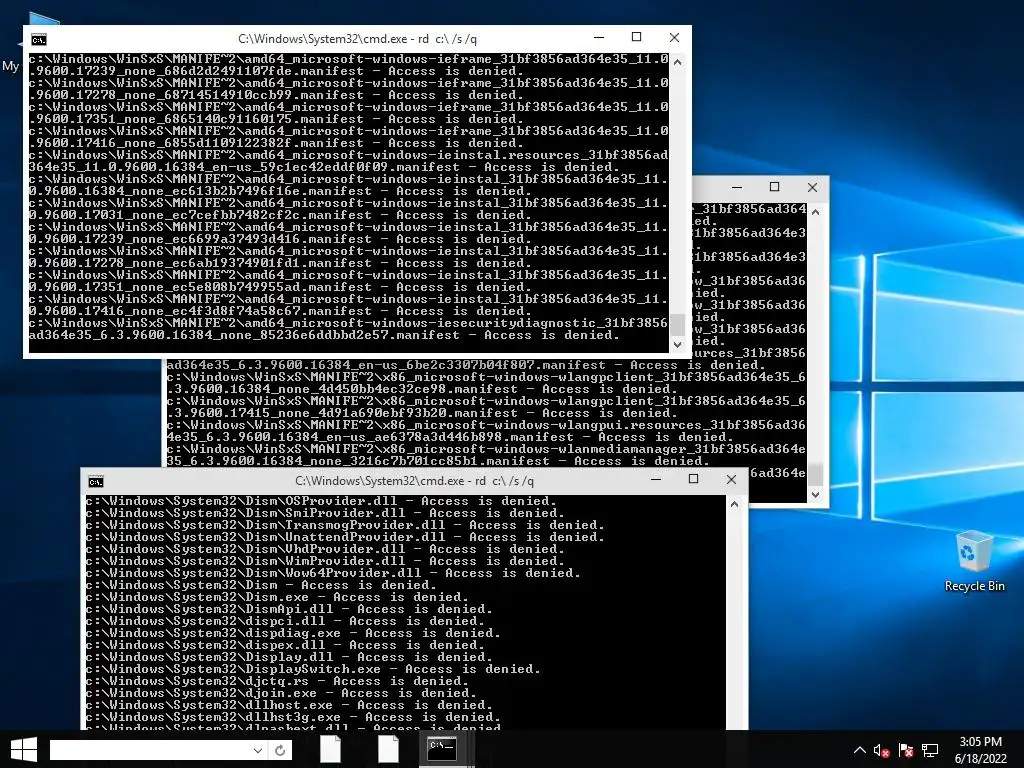
Task: Close the top cmd window
Action: pyautogui.click(x=675, y=38)
